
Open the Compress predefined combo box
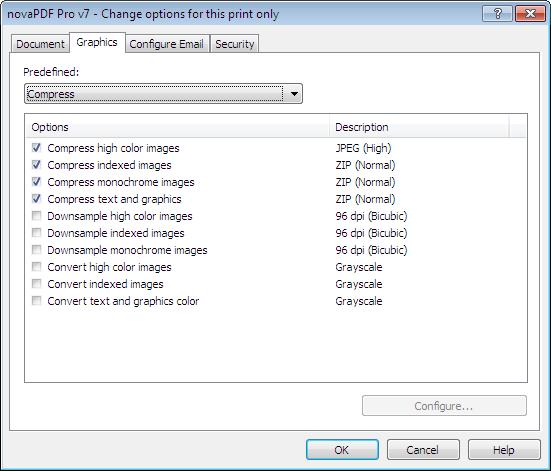163,94
